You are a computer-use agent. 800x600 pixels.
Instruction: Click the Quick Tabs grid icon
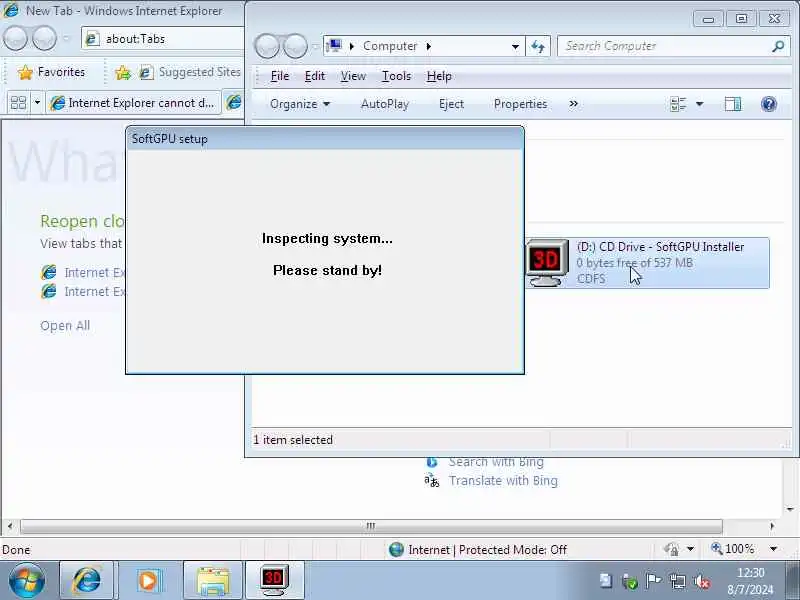click(x=18, y=103)
